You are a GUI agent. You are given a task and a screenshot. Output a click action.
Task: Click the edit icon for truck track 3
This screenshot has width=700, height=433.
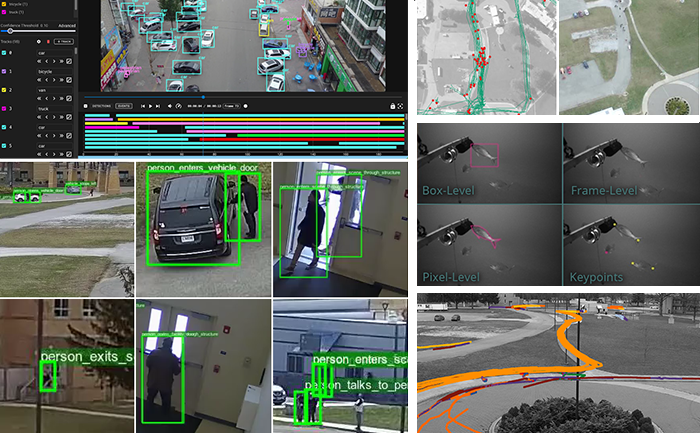pyautogui.click(x=69, y=117)
